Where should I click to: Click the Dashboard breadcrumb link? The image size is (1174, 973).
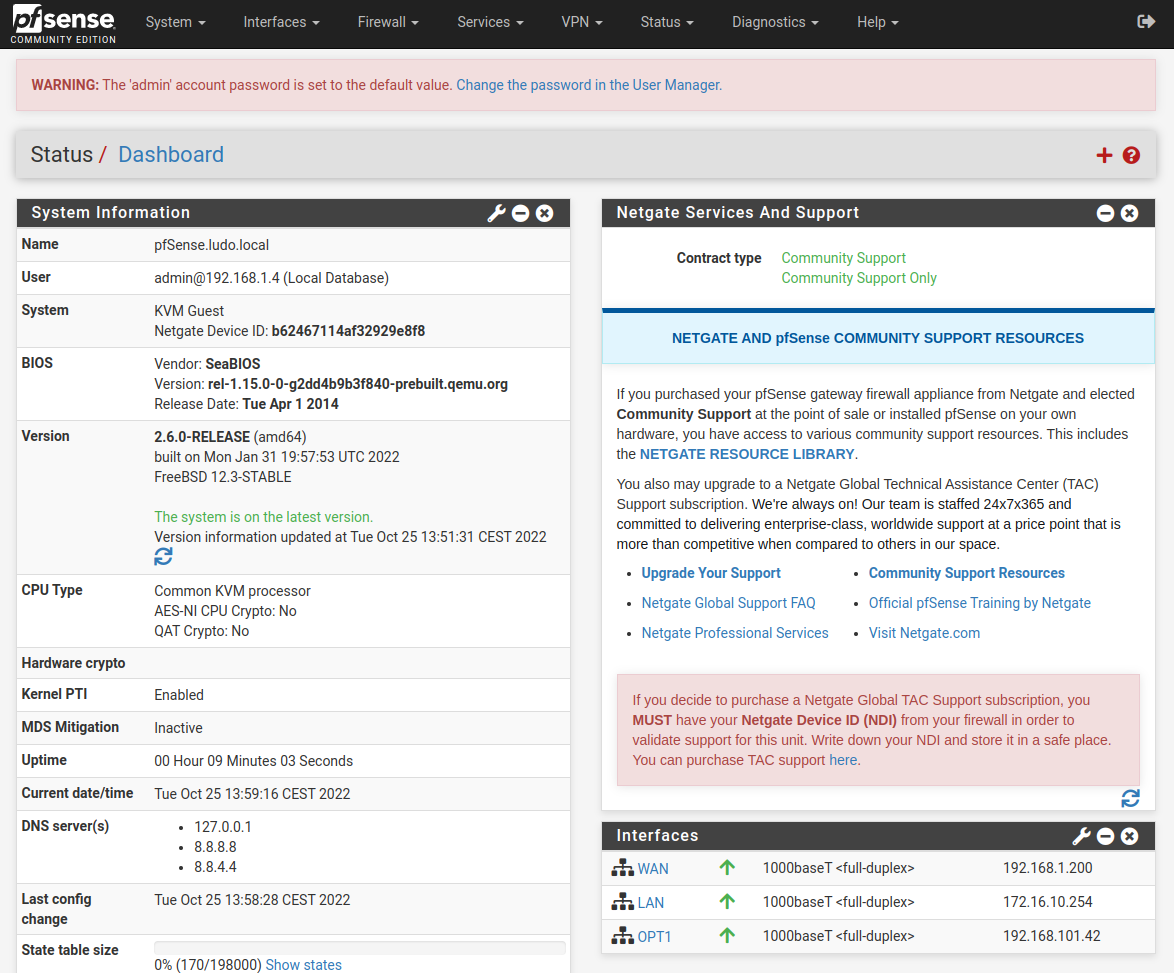[x=171, y=154]
